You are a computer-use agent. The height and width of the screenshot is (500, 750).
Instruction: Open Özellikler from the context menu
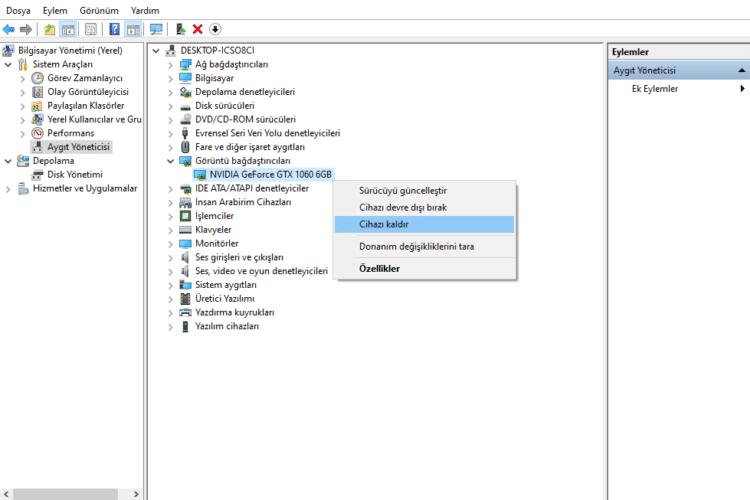pos(380,269)
